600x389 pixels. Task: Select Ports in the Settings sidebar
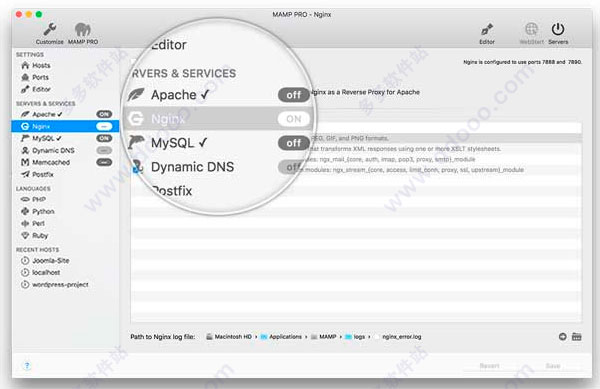click(65, 77)
